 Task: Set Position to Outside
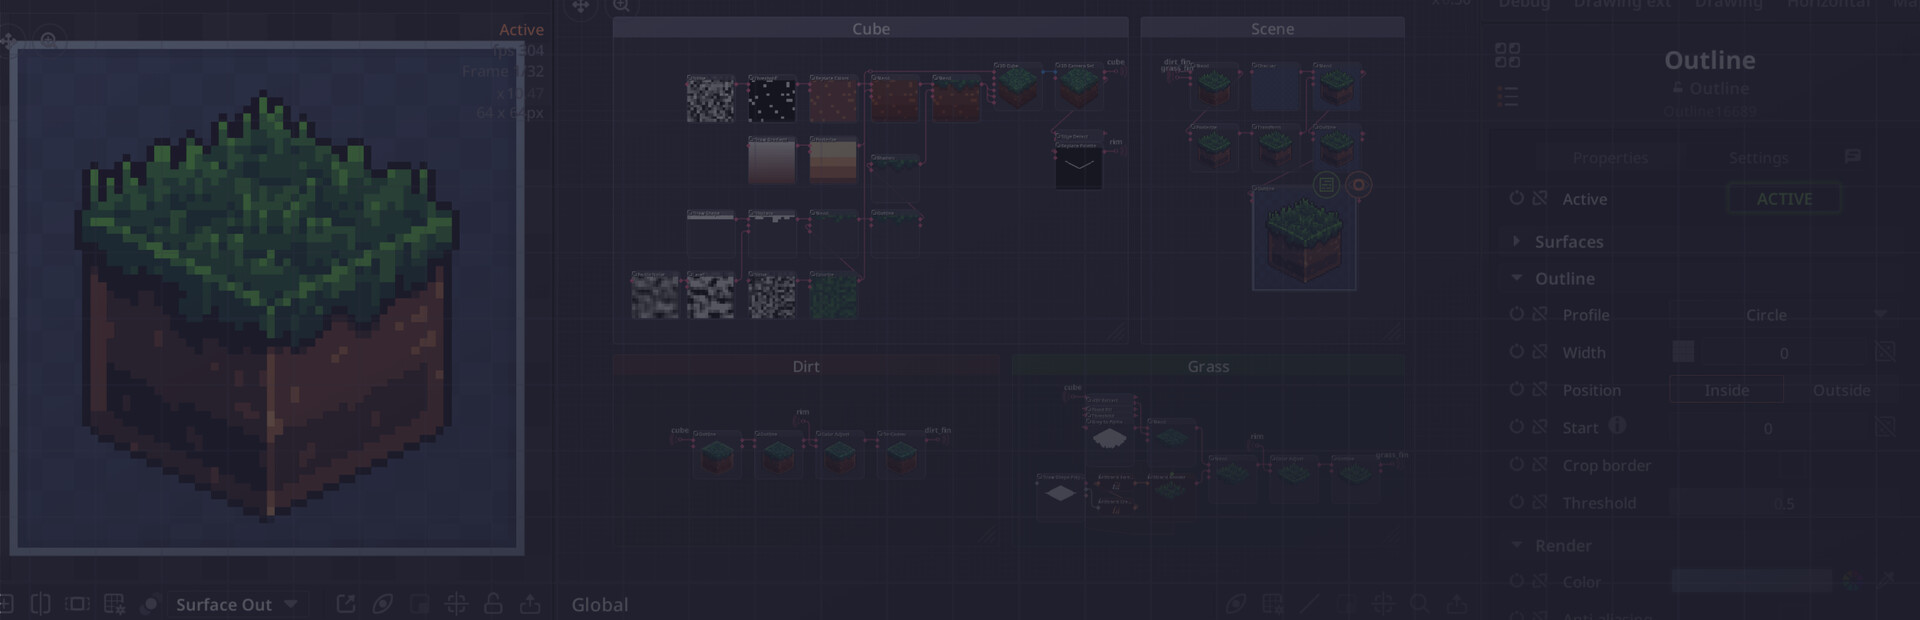[x=1840, y=390]
